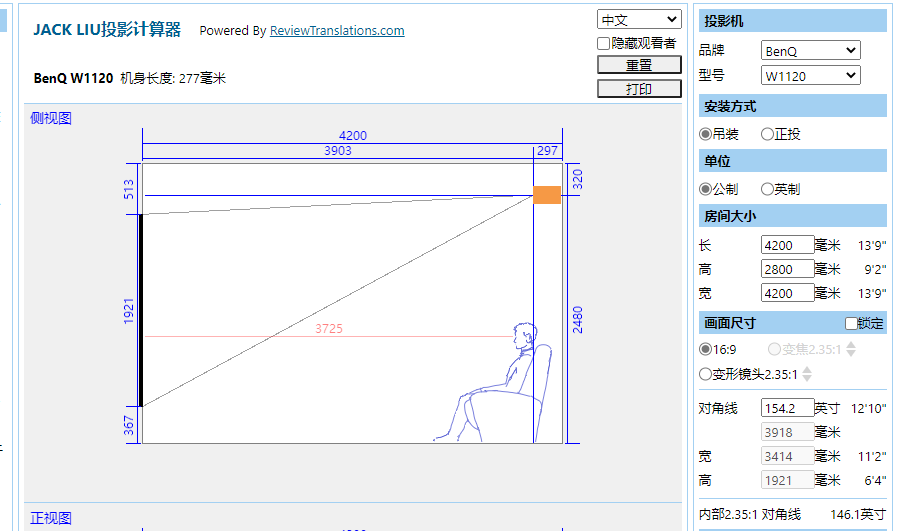Click the 重置 reset button
Image resolution: width=923 pixels, height=531 pixels.
point(639,65)
